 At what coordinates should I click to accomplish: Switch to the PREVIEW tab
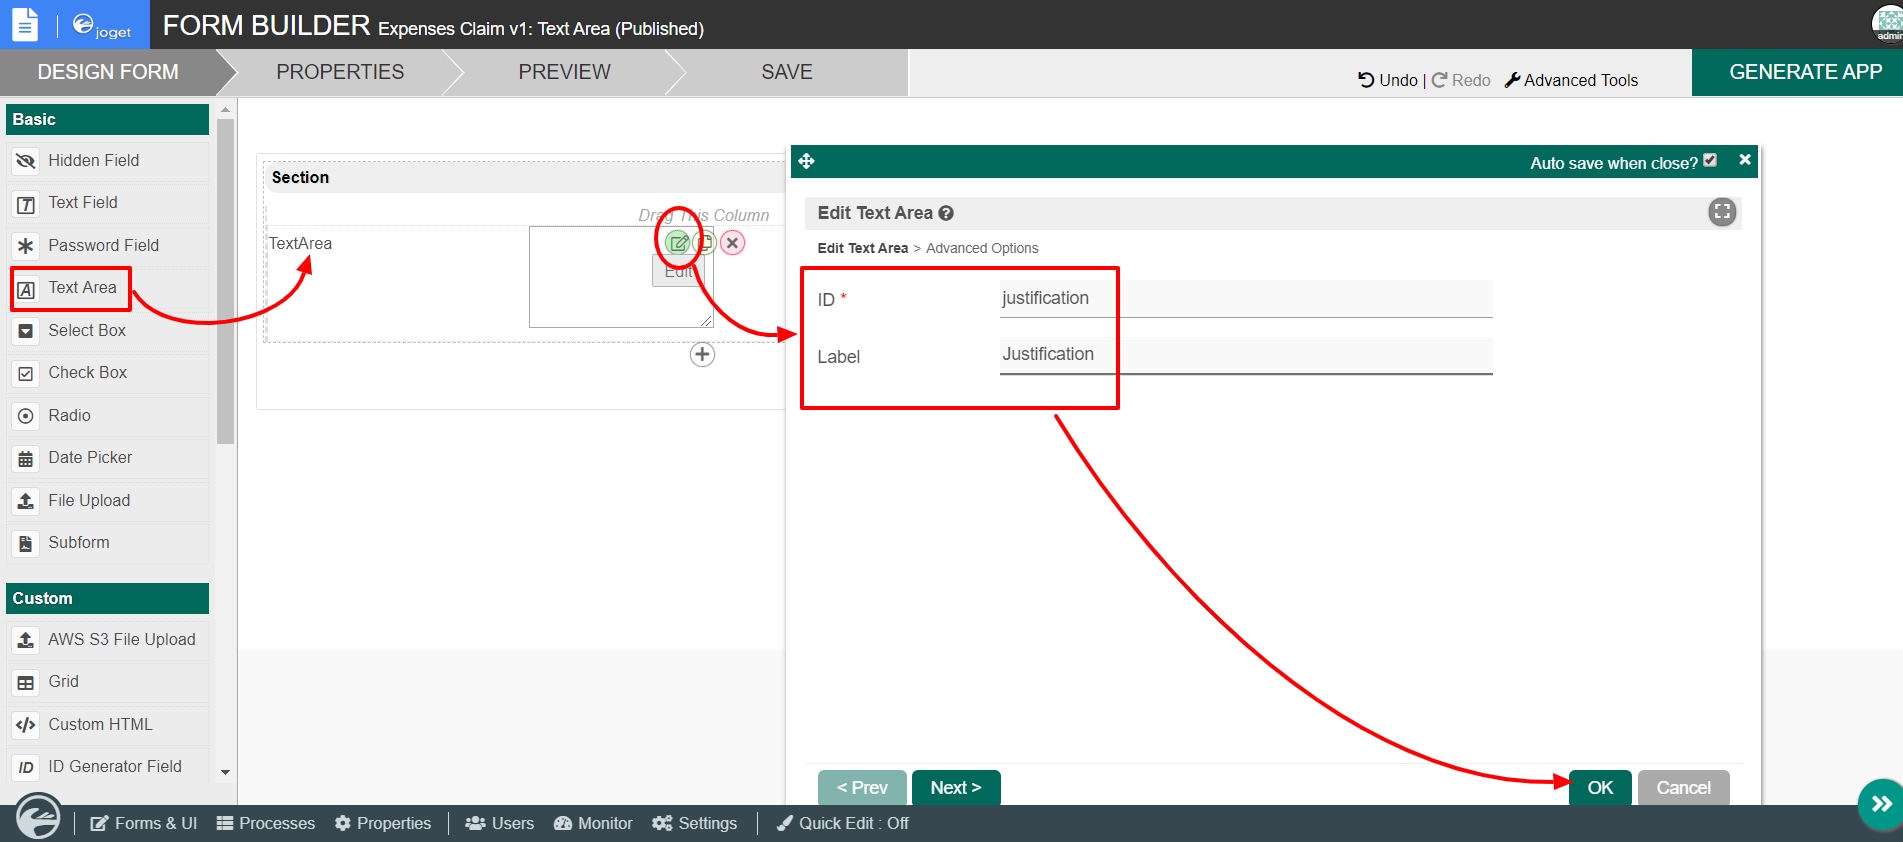point(564,72)
